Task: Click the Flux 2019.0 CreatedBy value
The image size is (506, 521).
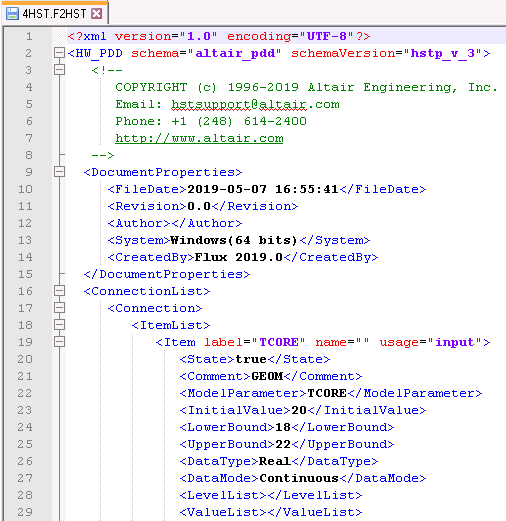Action: (238, 257)
